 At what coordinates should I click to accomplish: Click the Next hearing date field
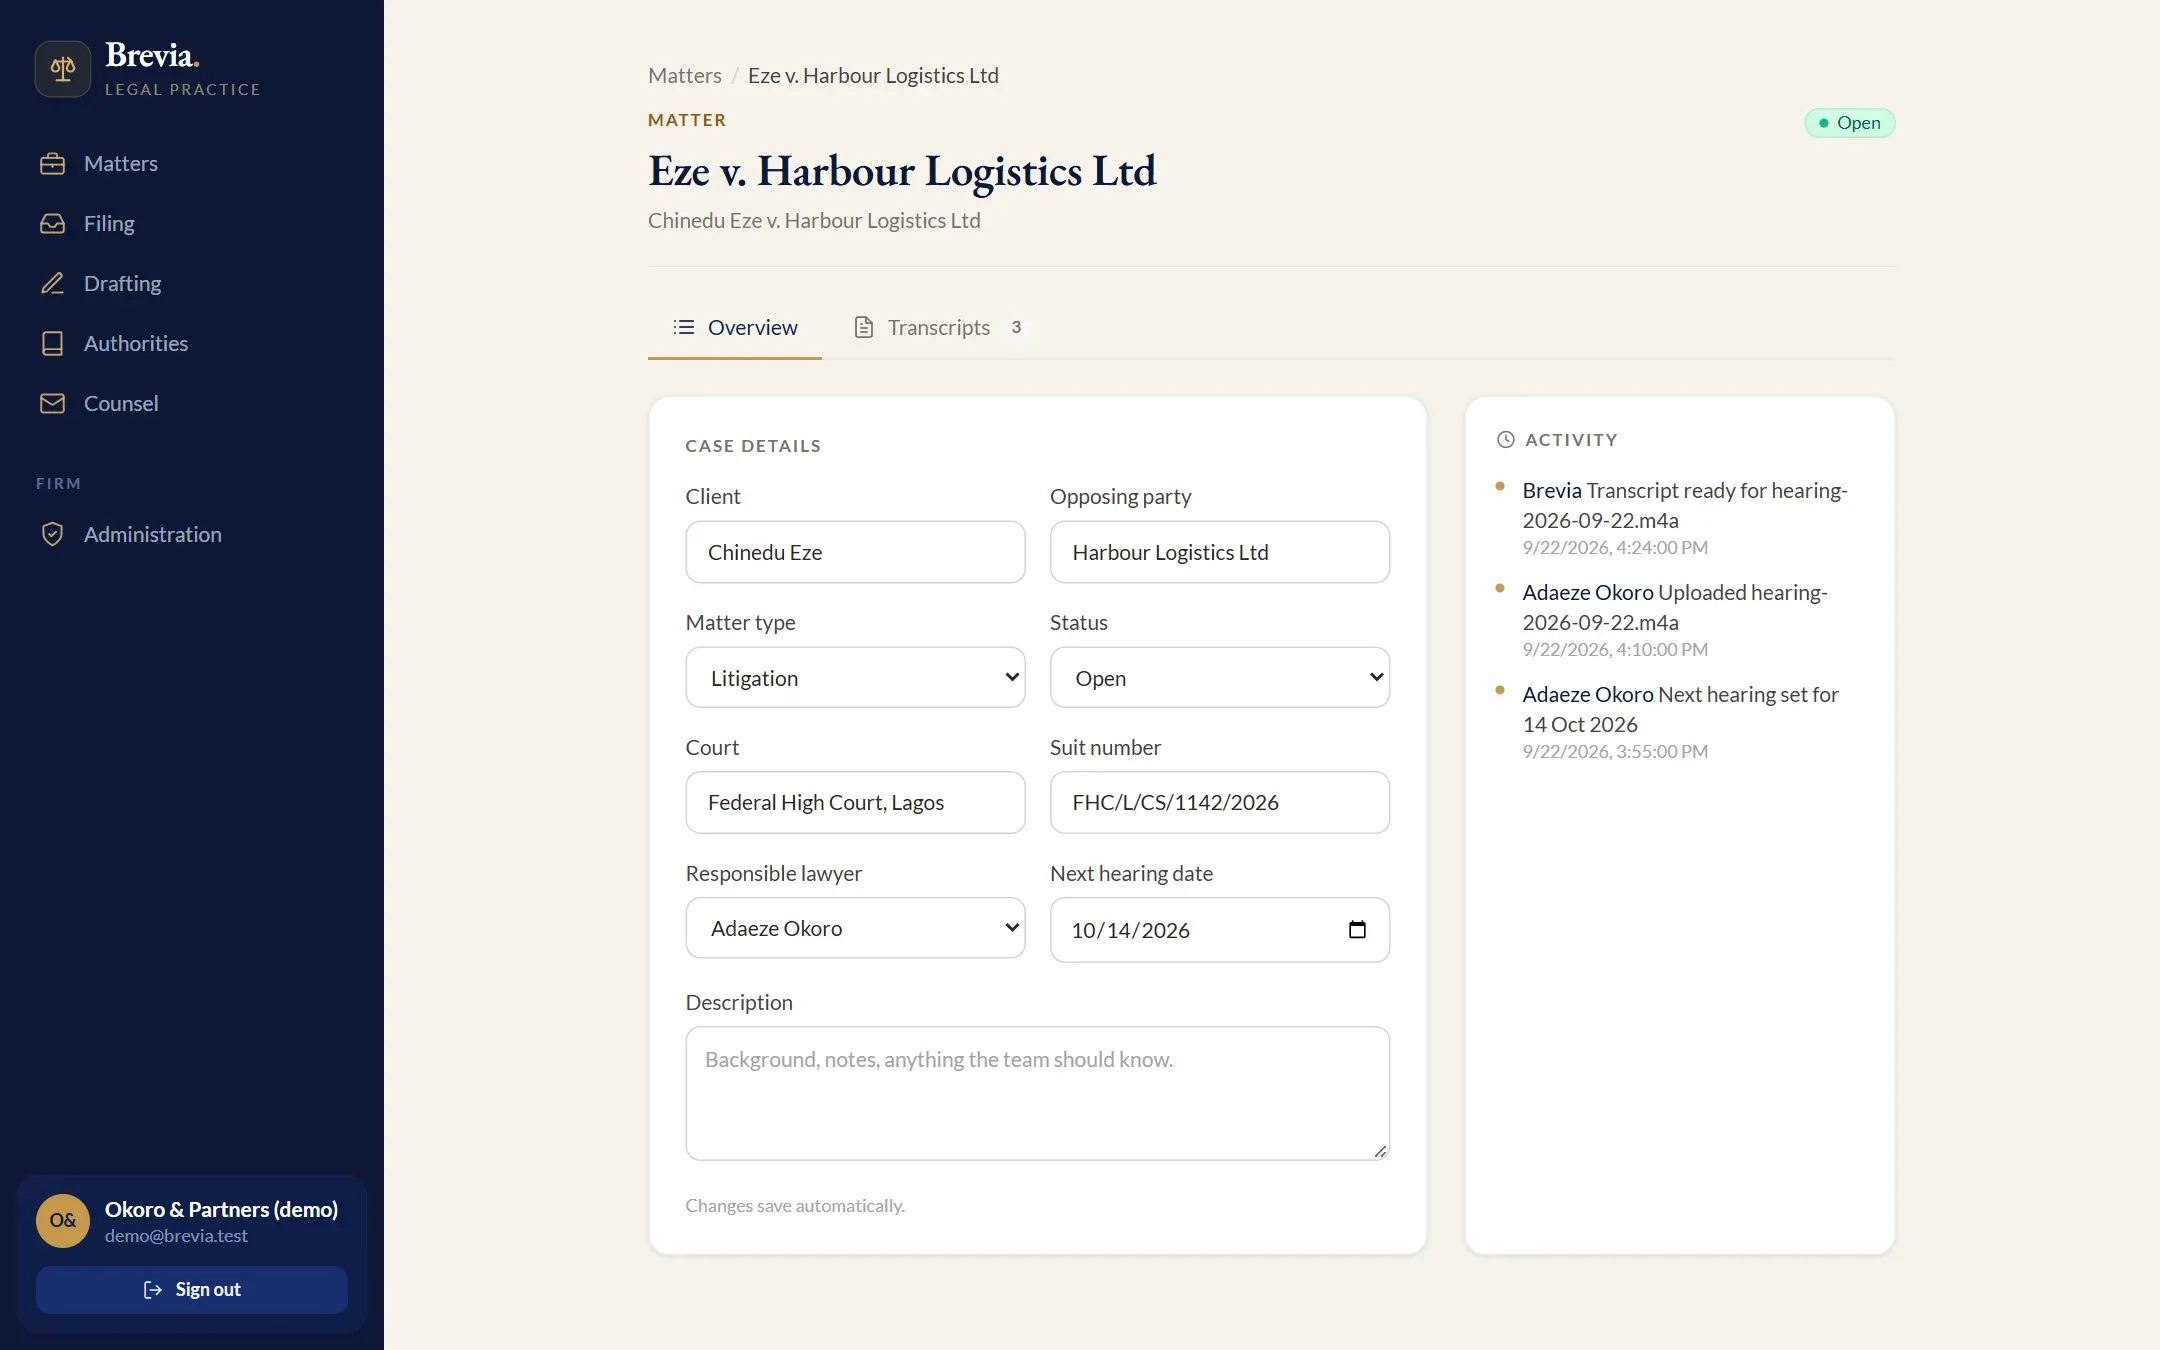click(x=1219, y=930)
